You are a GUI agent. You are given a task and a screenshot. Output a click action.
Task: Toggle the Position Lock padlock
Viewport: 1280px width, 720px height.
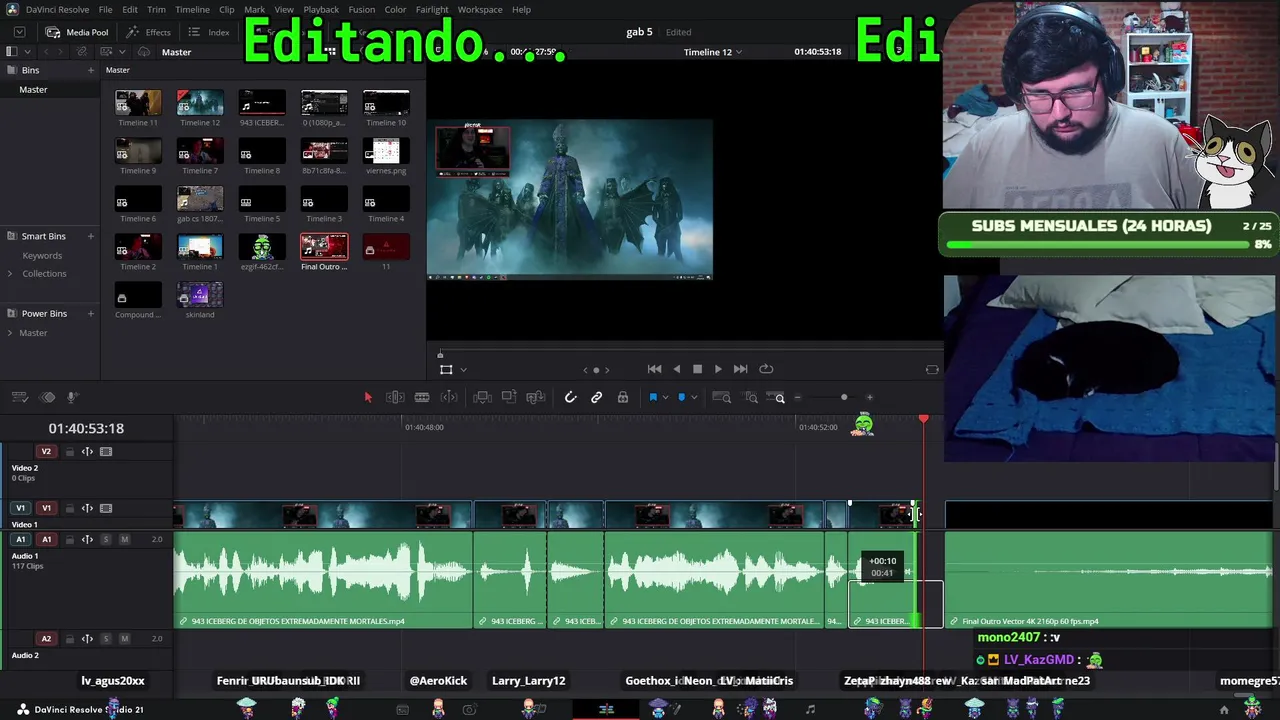pos(623,397)
